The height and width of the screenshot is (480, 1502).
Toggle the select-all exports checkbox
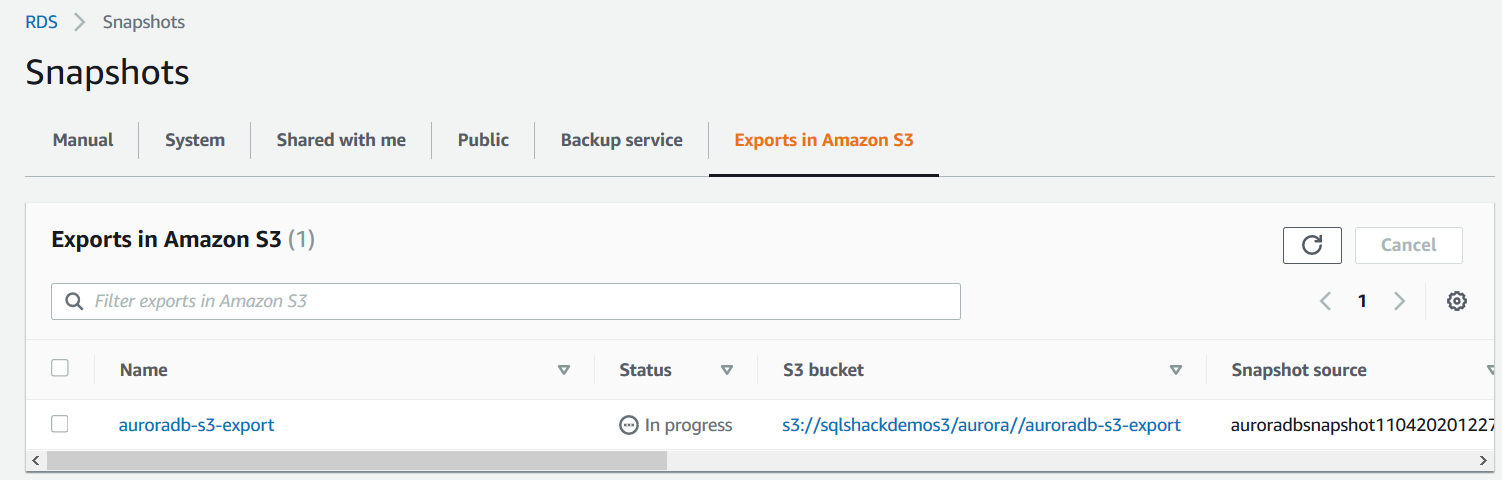coord(60,368)
